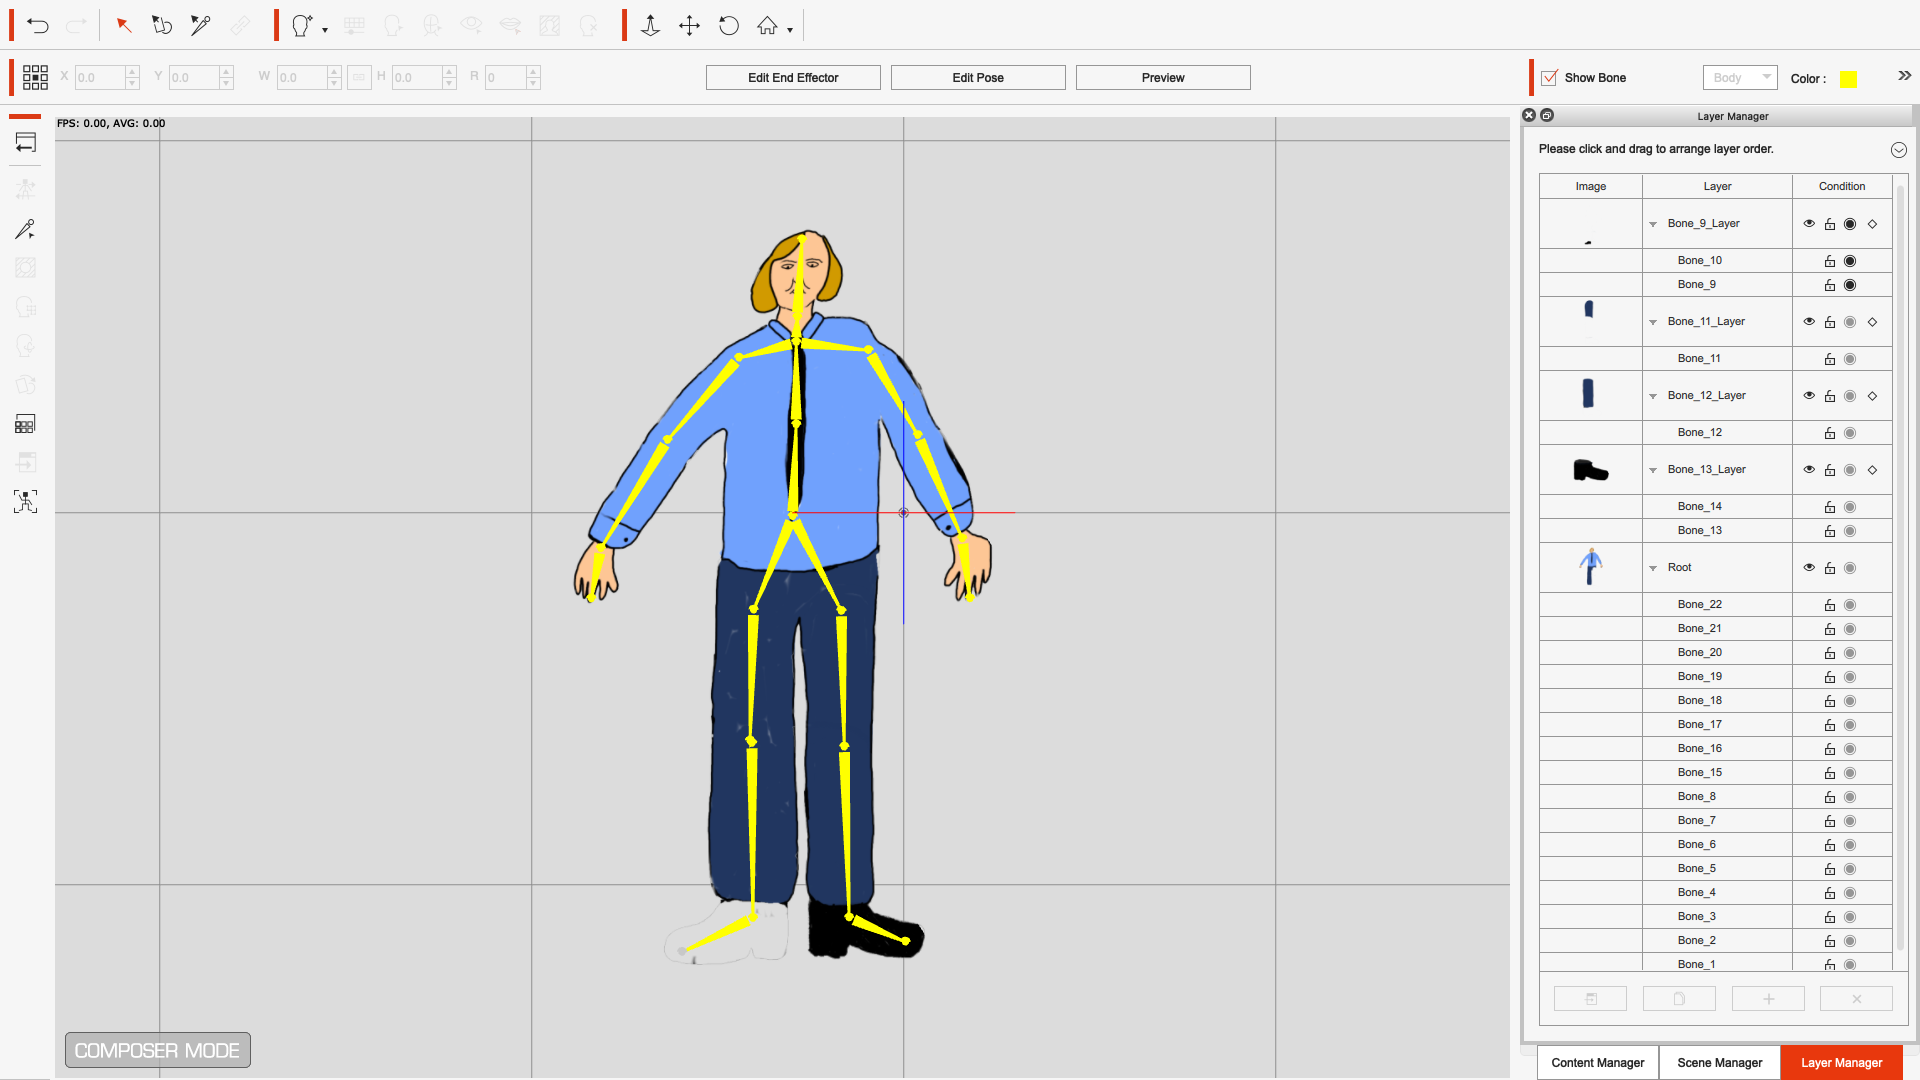Open the Home view dropdown arrow
This screenshot has height=1080, width=1920.
[x=790, y=31]
